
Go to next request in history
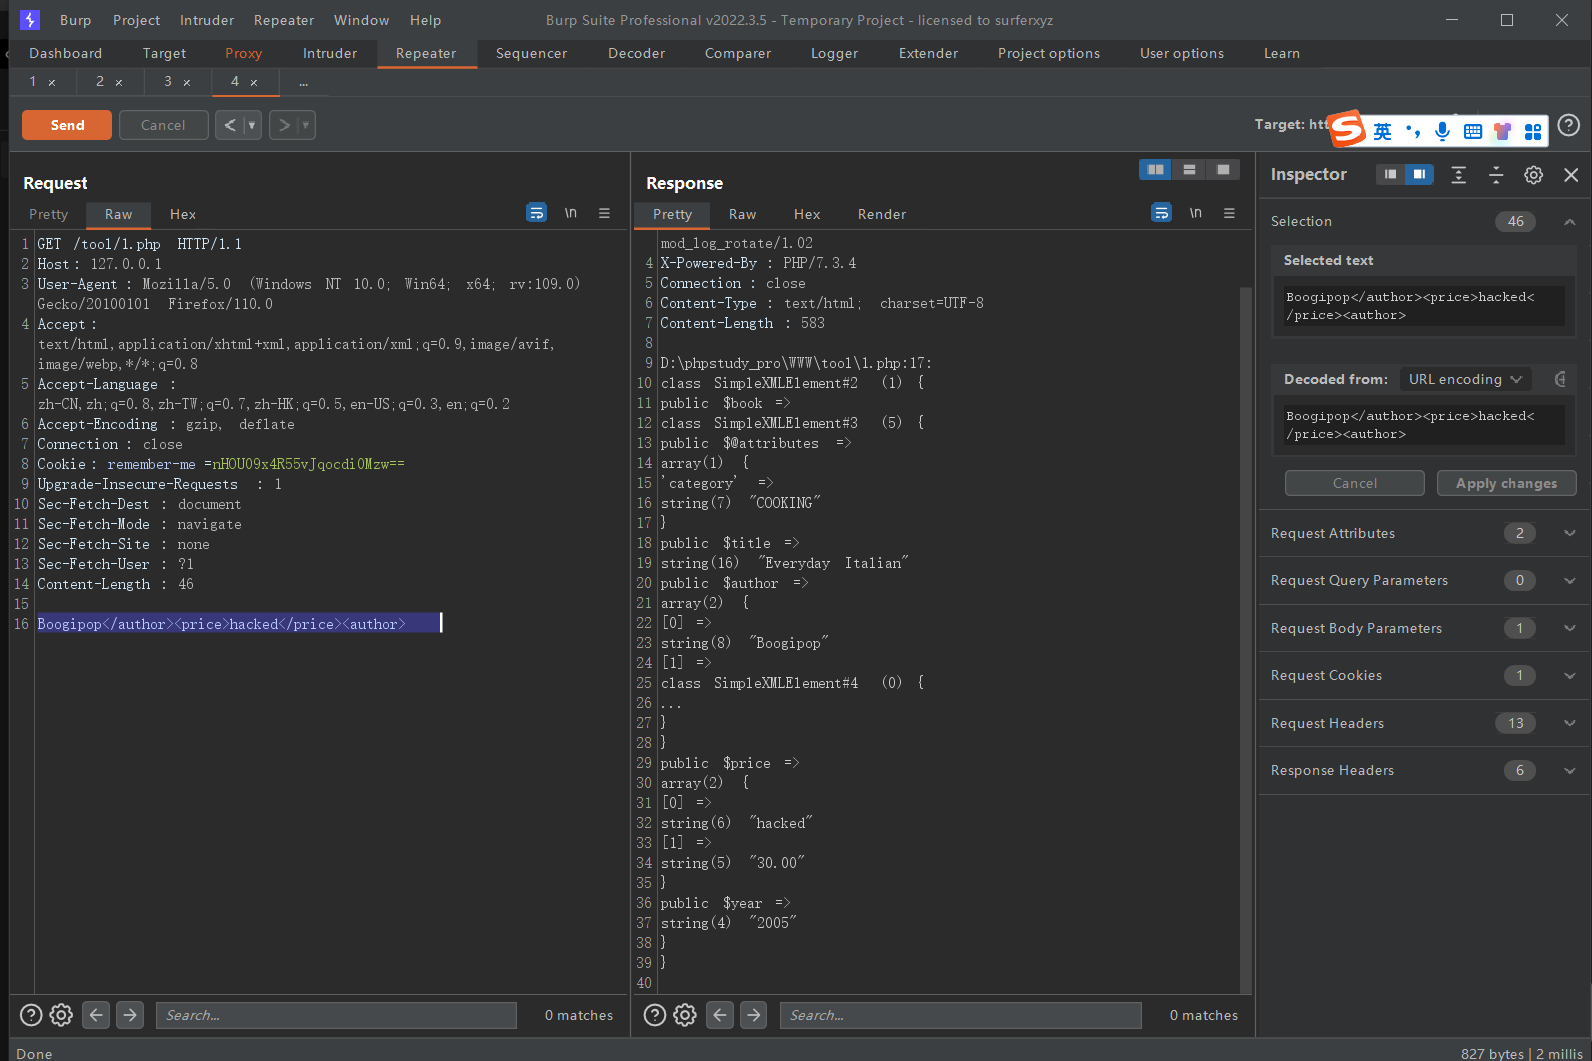pos(284,125)
